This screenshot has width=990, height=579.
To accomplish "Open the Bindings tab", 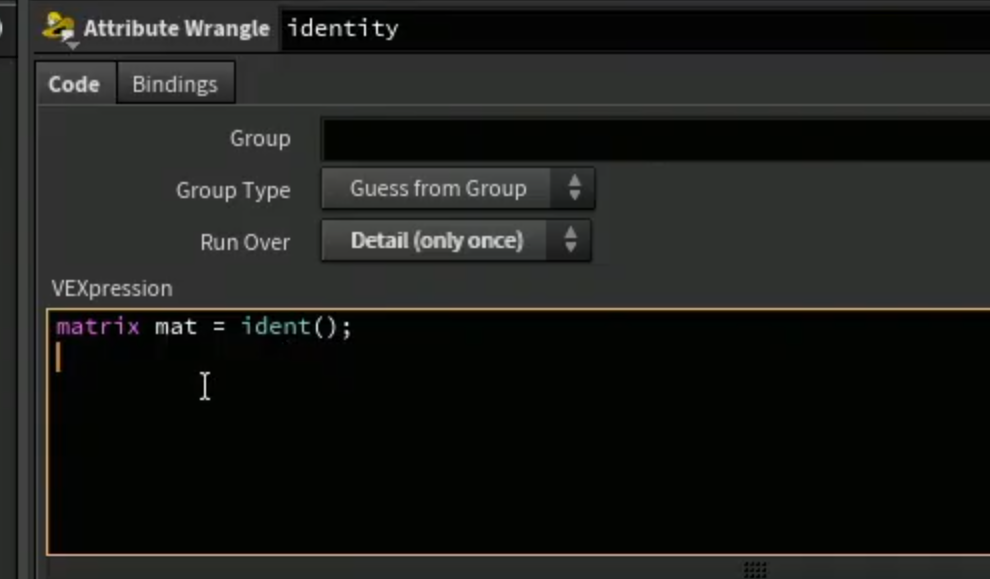I will pos(175,84).
